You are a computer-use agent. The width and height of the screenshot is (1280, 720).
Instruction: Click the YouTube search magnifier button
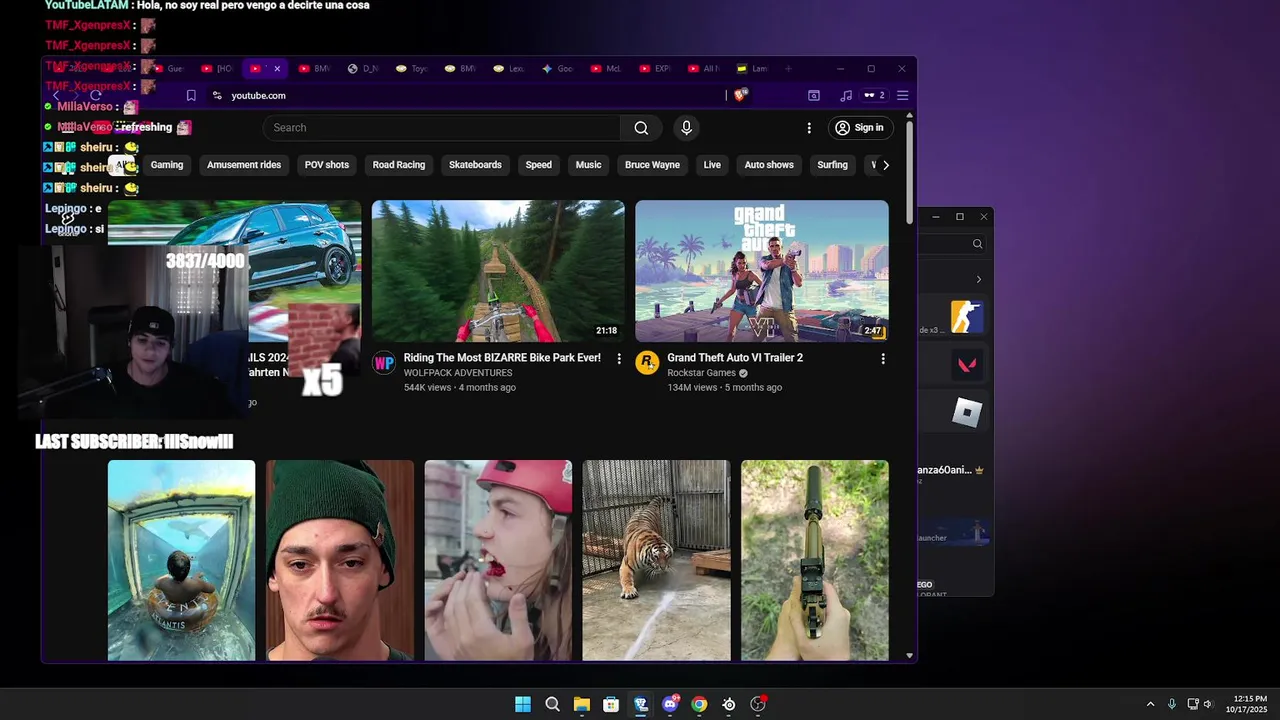pos(641,128)
